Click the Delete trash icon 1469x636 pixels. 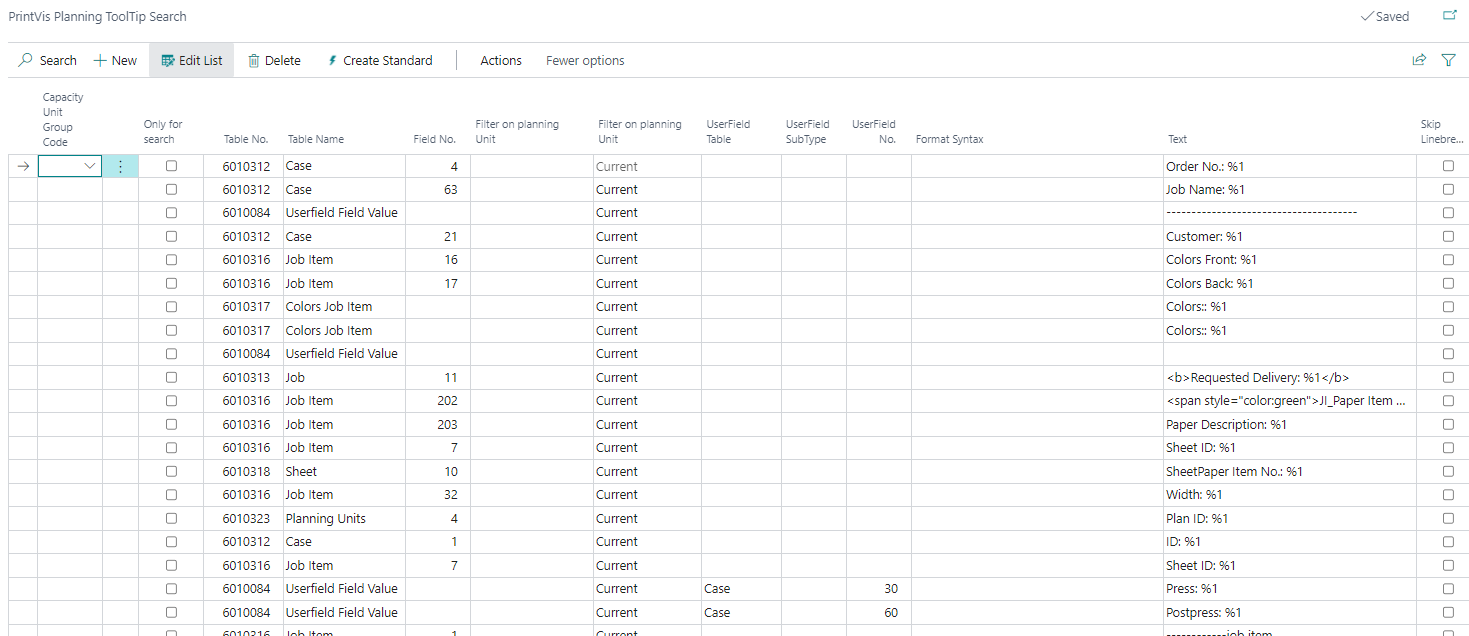254,61
